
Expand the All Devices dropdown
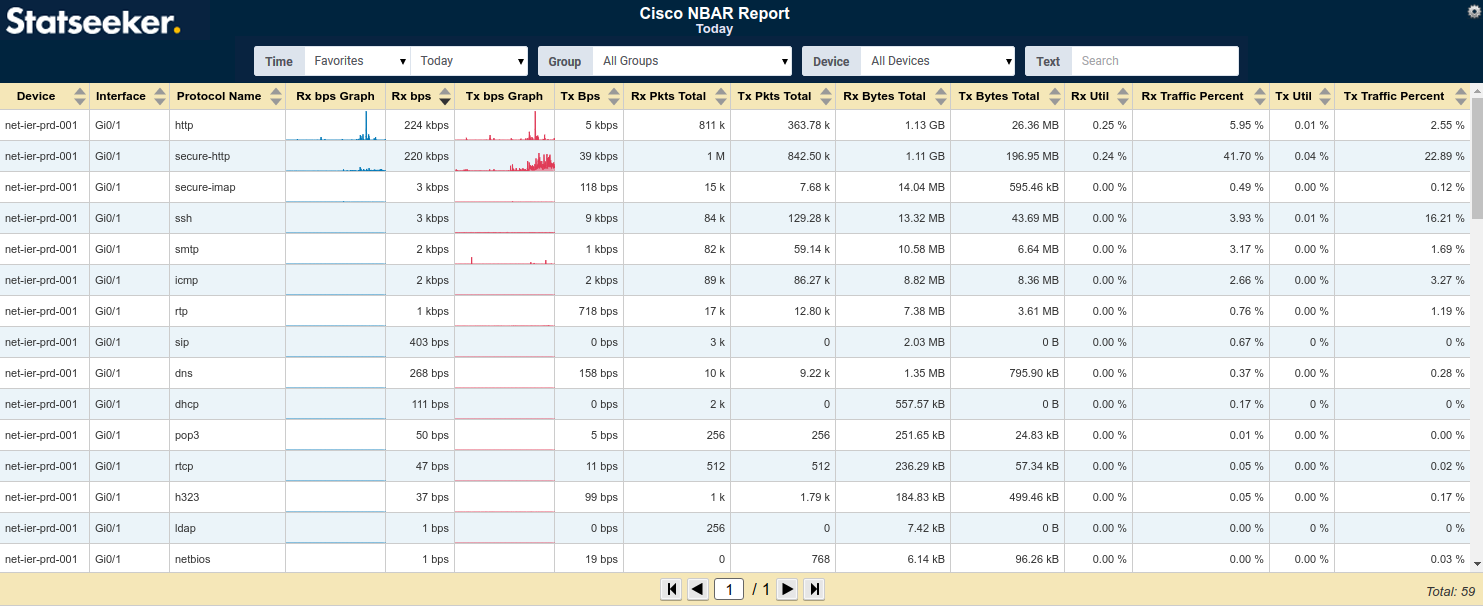tap(937, 61)
